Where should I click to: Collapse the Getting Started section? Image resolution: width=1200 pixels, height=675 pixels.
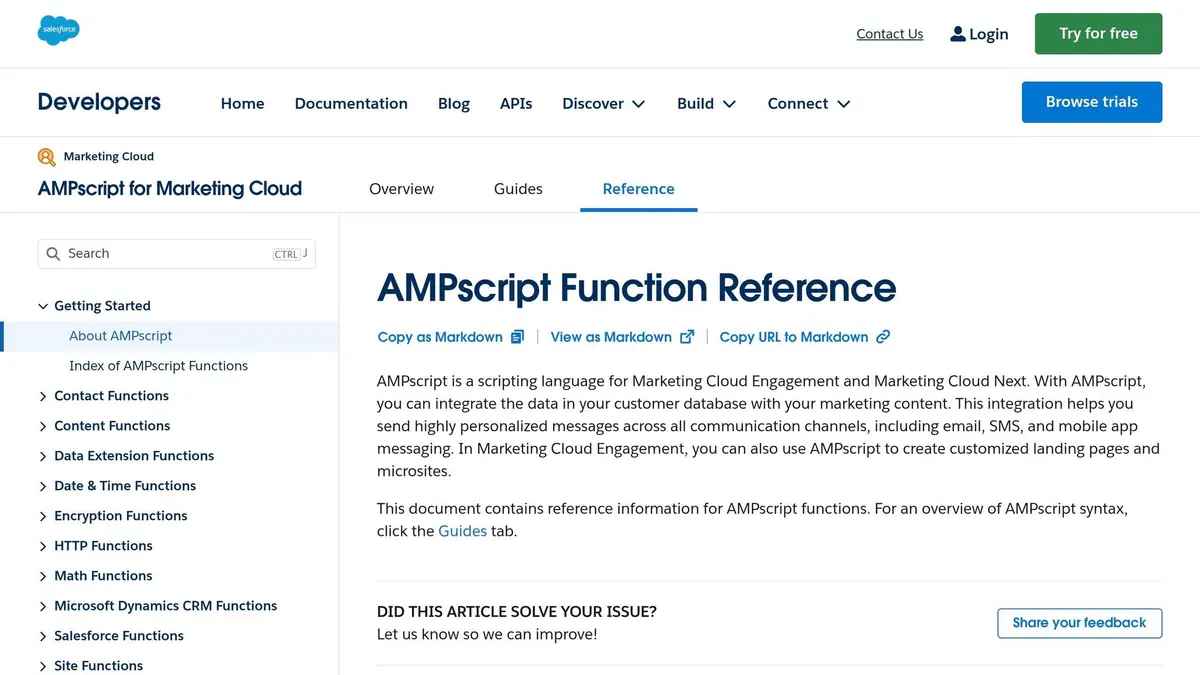click(x=43, y=306)
